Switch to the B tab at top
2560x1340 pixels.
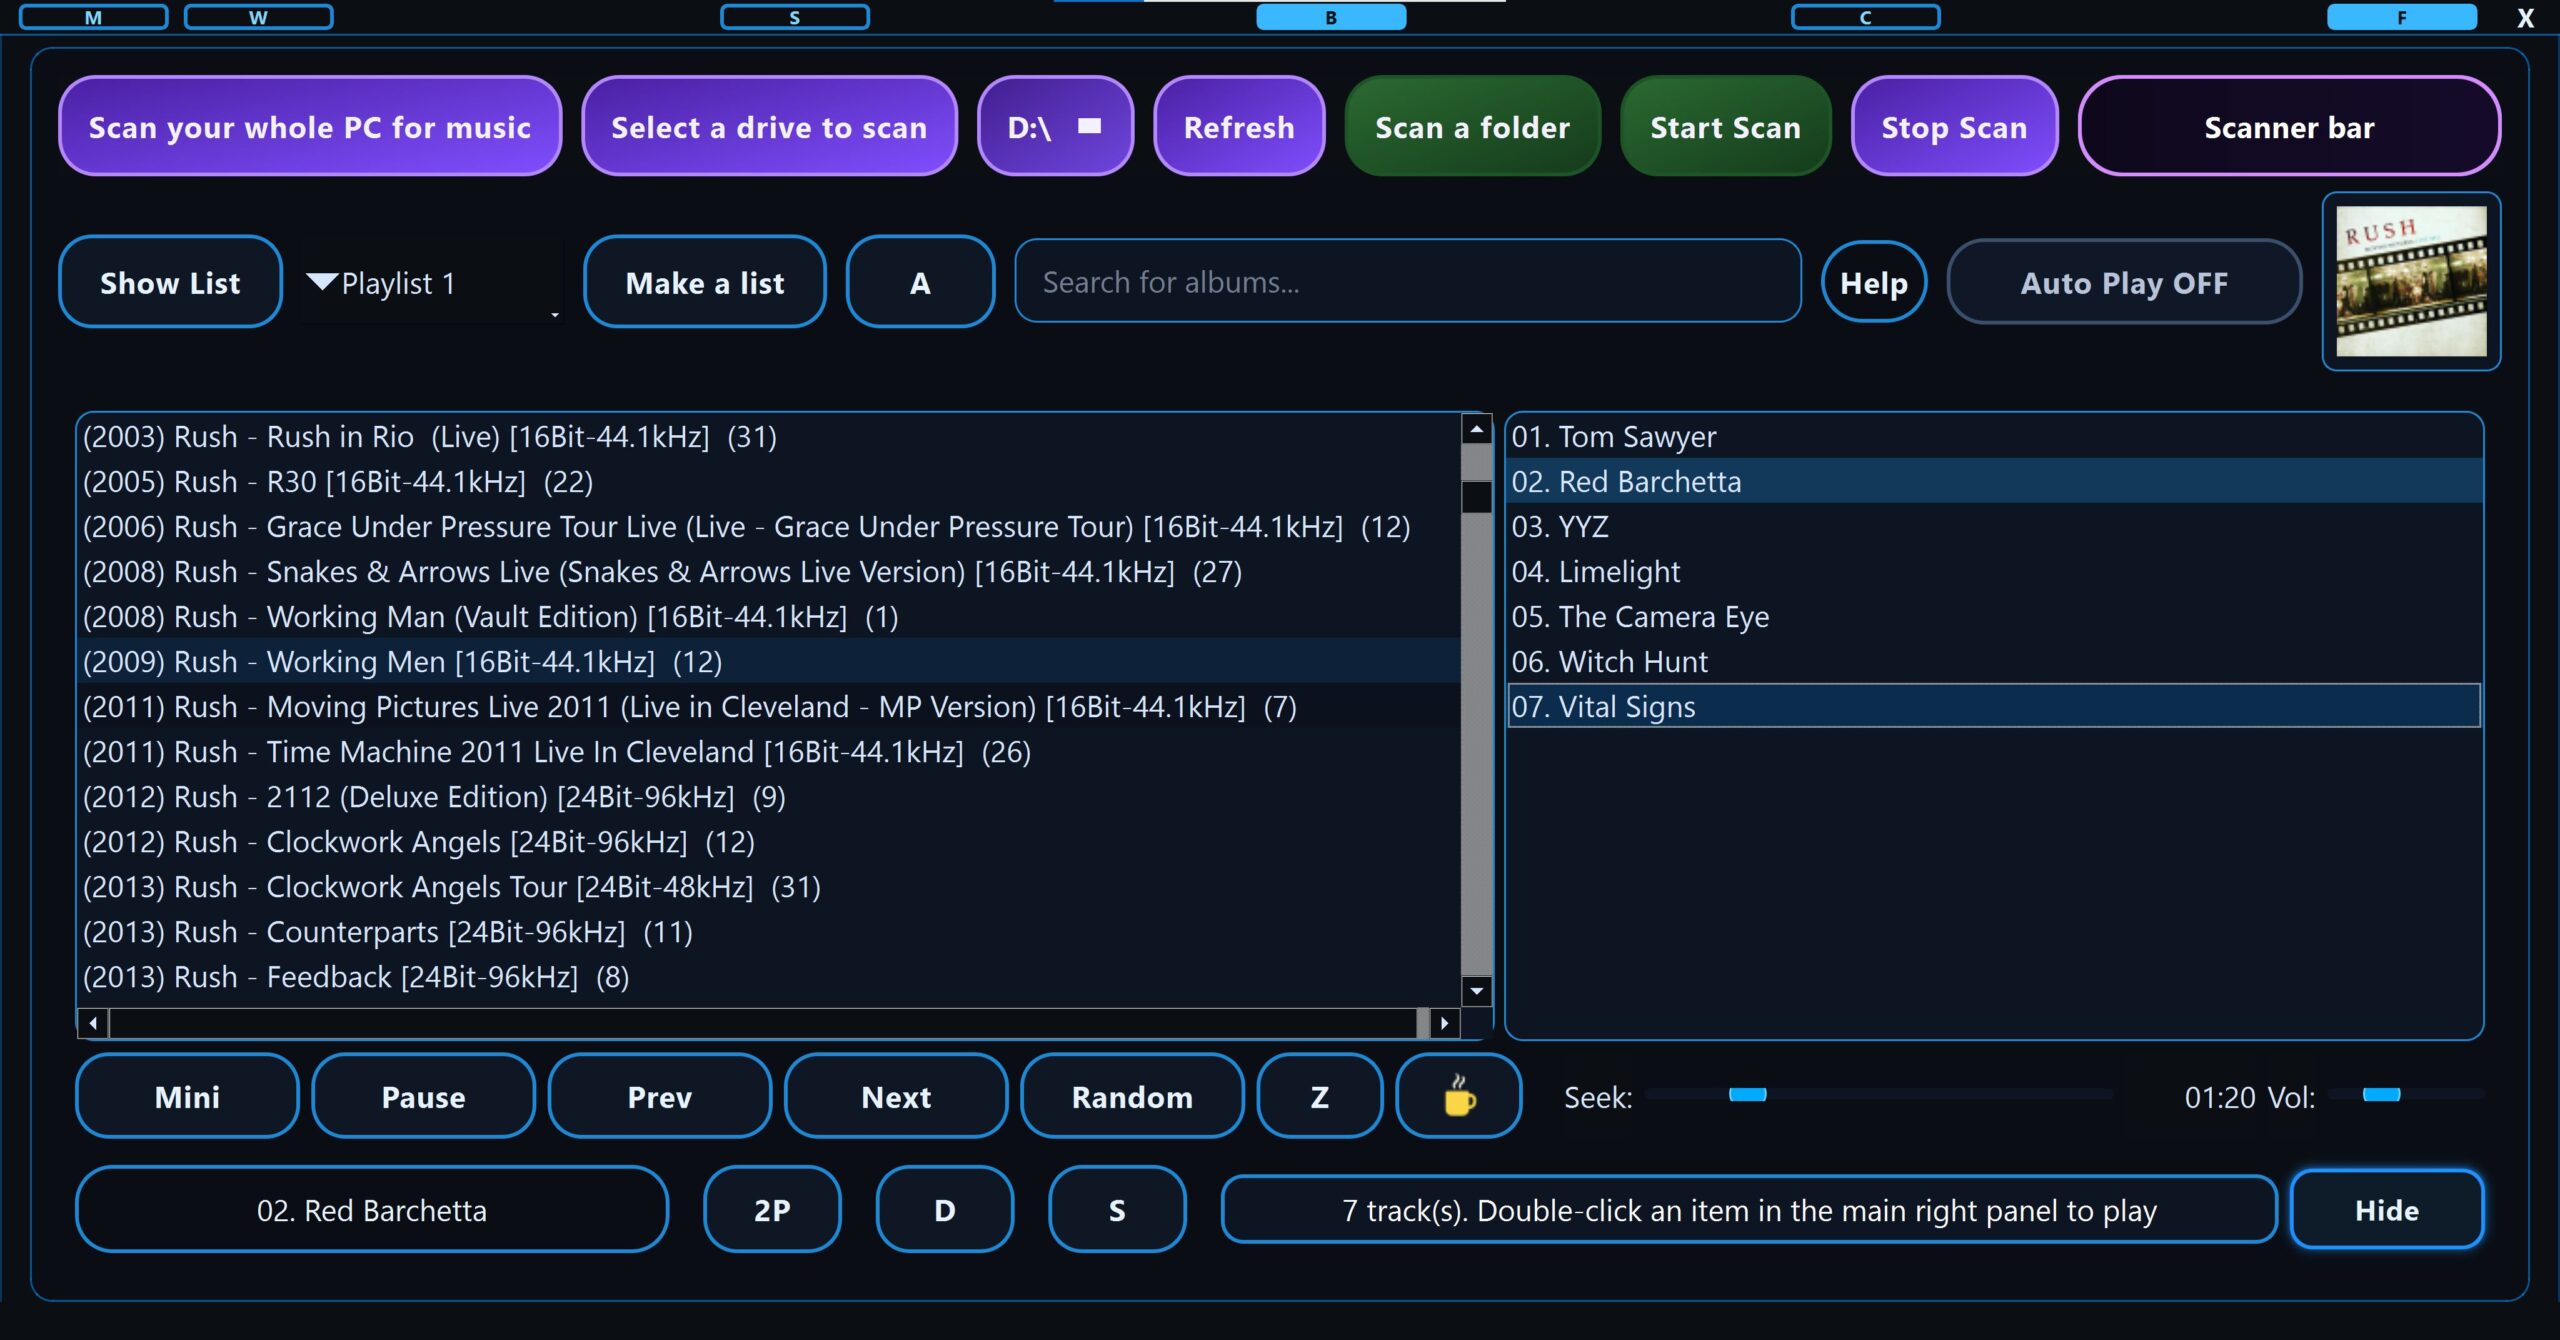(x=1330, y=17)
